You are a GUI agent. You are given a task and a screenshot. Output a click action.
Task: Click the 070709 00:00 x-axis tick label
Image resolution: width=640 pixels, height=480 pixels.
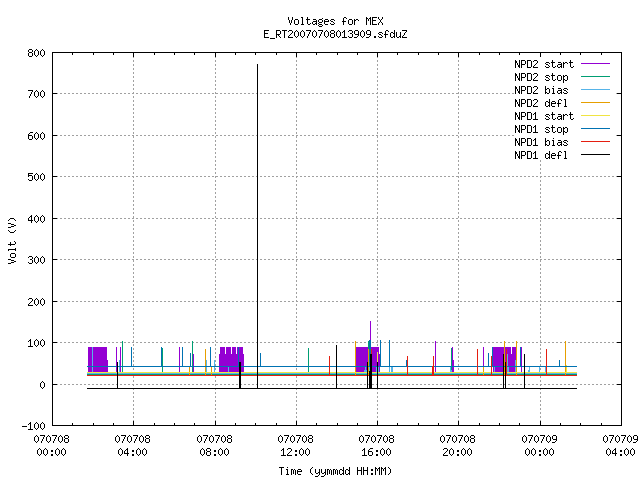coord(540,445)
